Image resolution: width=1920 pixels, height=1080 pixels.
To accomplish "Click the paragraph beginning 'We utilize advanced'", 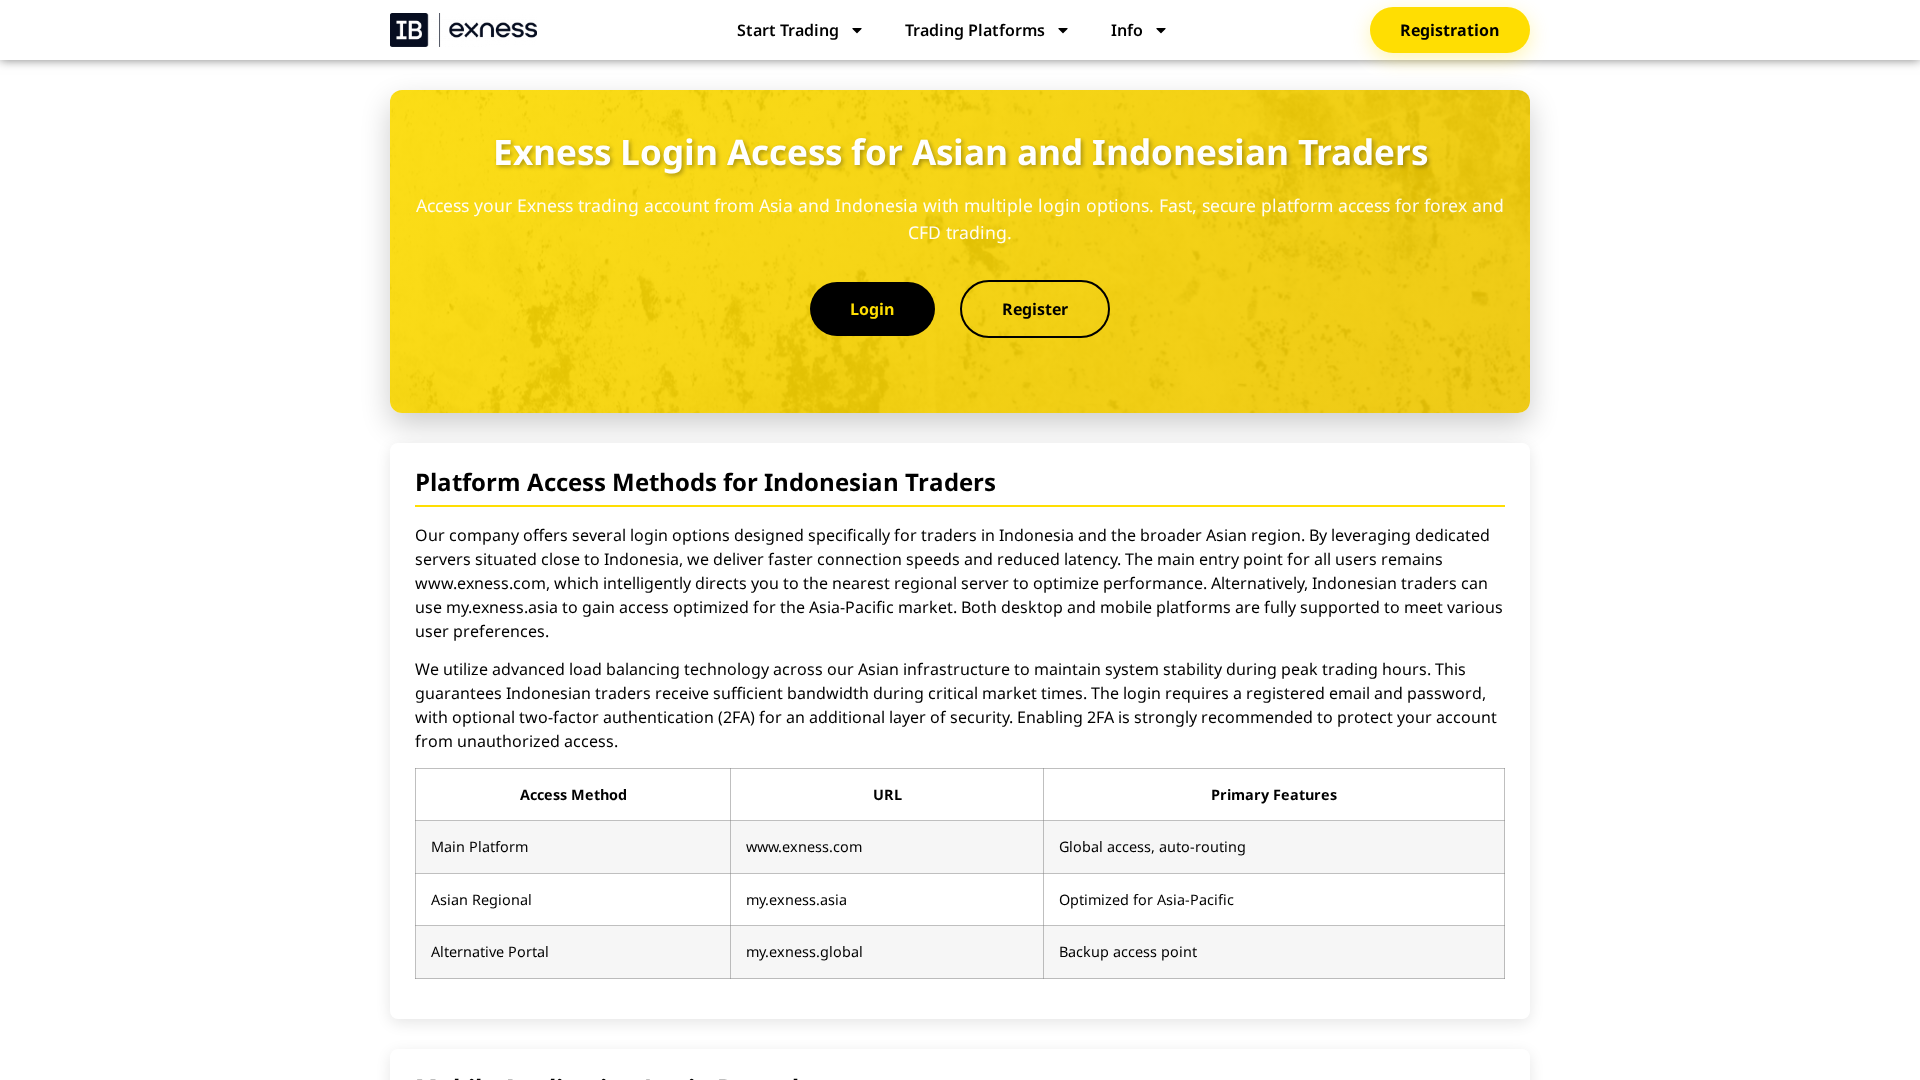I will (960, 705).
